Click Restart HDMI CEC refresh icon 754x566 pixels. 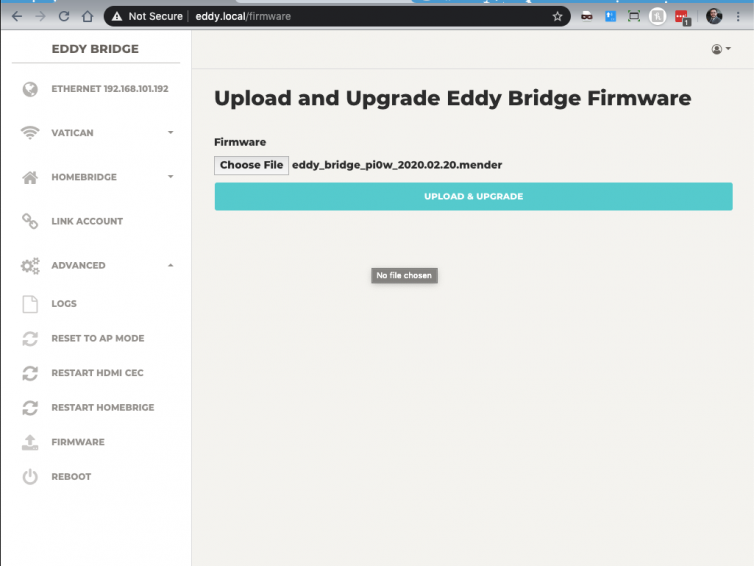(x=30, y=373)
